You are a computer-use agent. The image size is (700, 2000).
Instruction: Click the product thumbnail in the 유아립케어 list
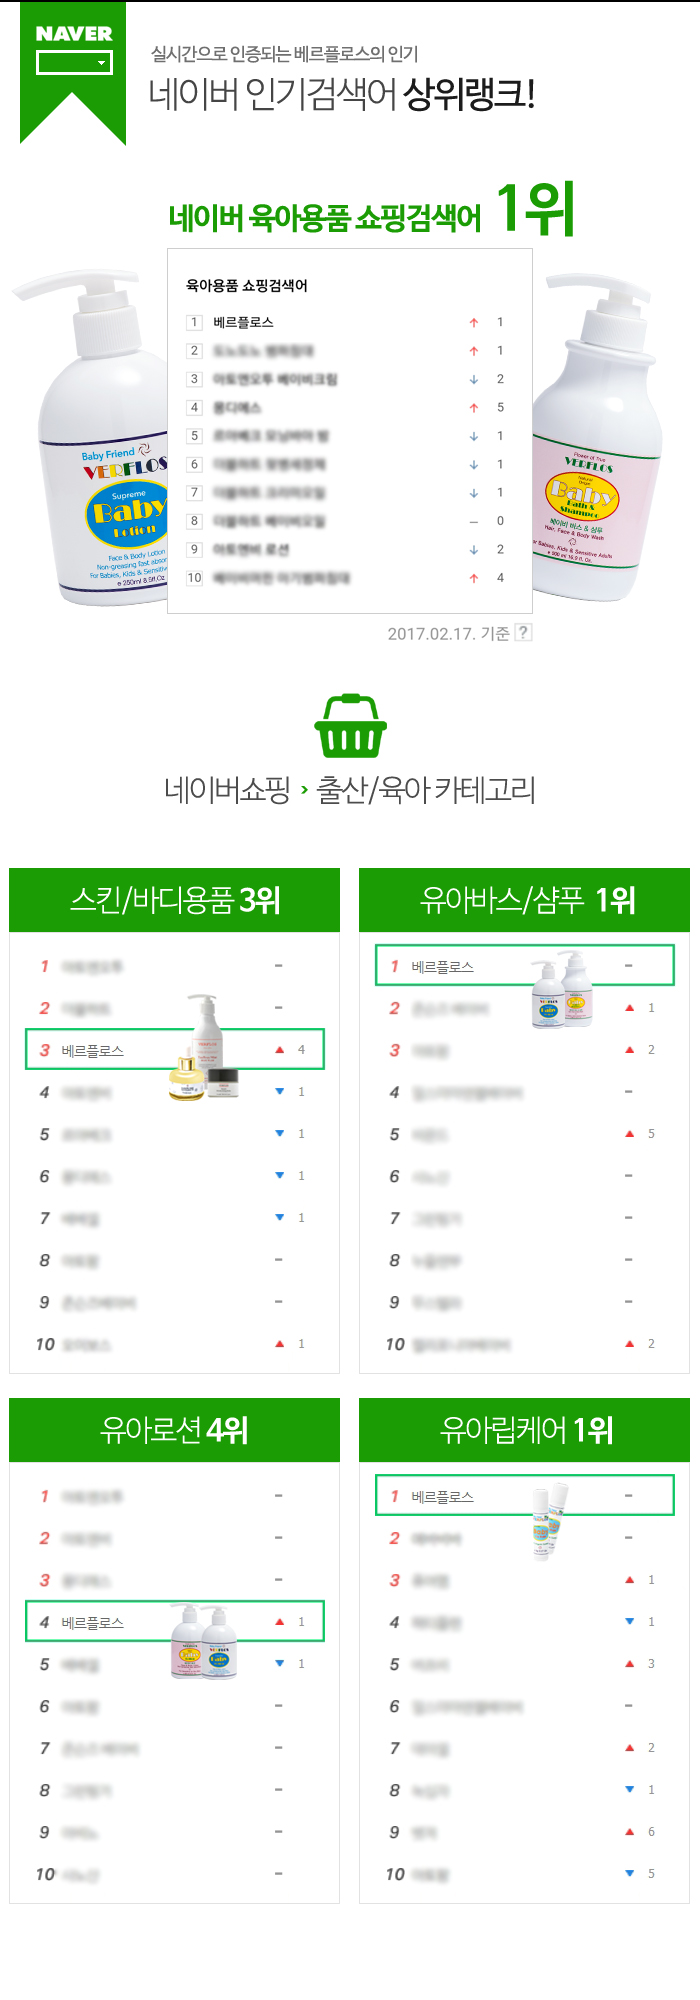pos(550,1518)
